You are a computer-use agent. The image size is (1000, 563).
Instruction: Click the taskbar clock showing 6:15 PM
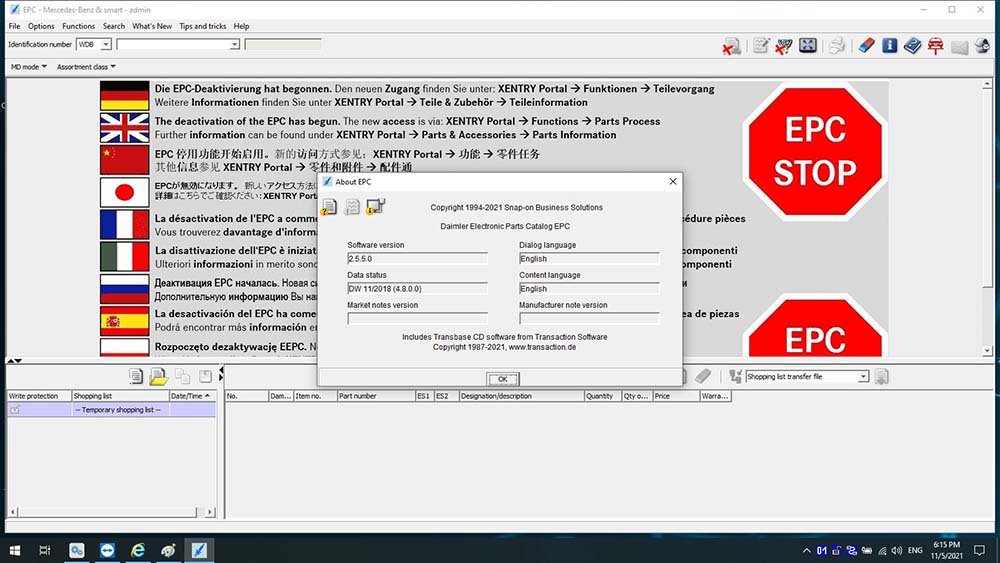tap(946, 550)
